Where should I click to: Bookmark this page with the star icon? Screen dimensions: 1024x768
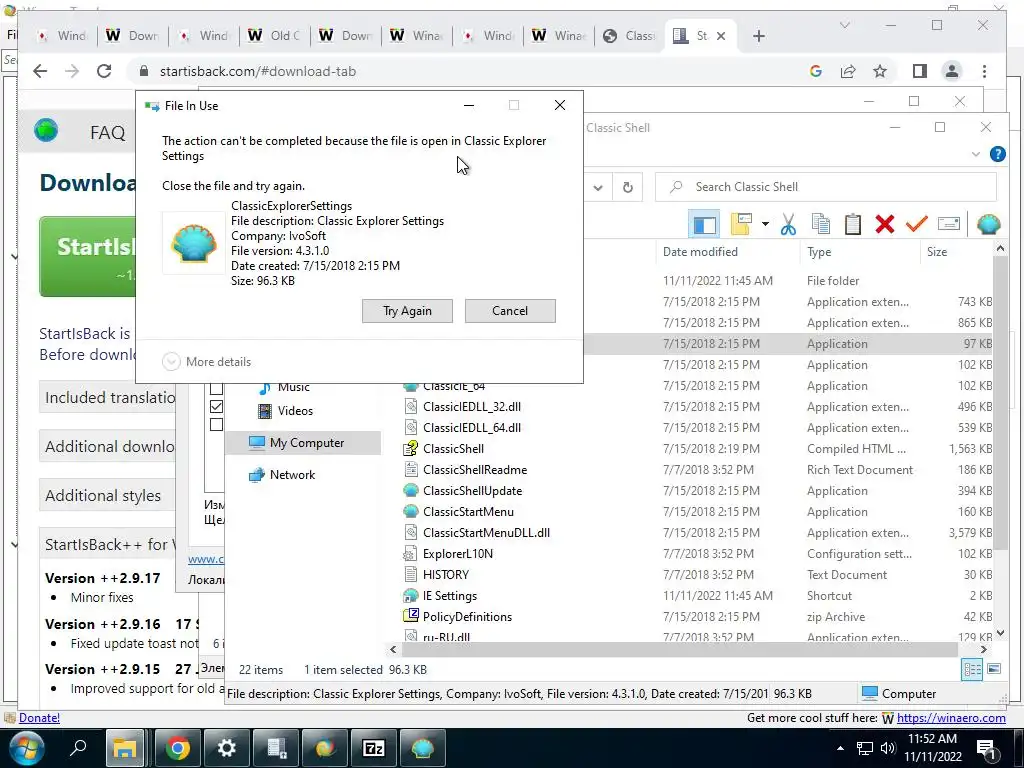click(x=880, y=71)
